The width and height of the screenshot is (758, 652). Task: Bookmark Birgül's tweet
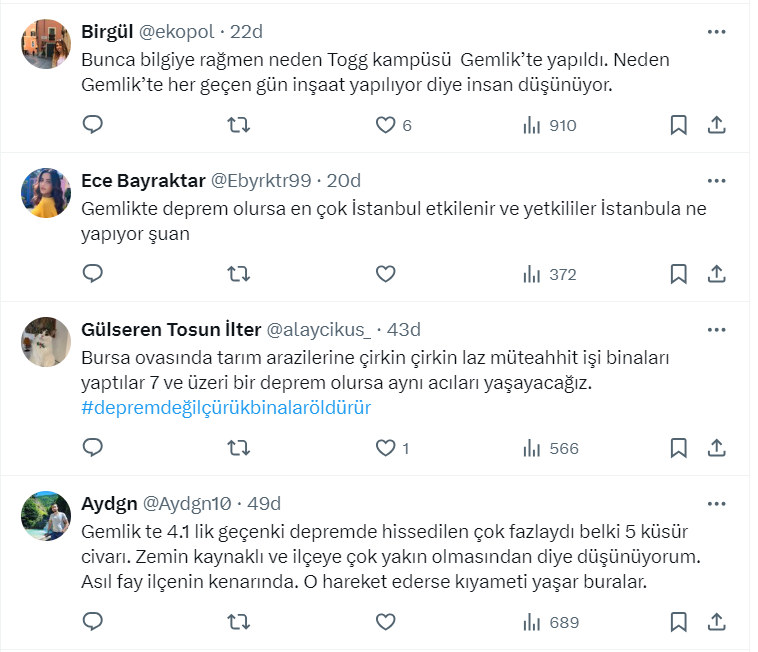click(x=678, y=125)
